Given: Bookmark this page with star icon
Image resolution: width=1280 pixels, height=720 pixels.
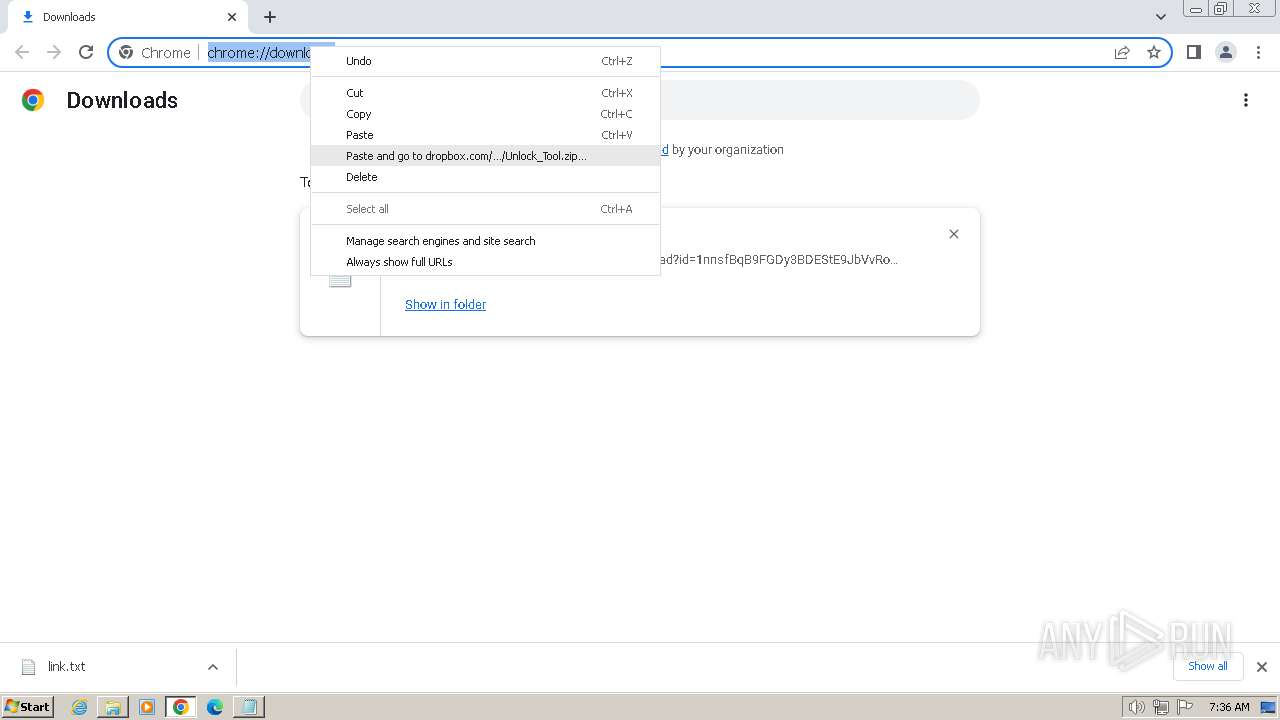Looking at the screenshot, I should pyautogui.click(x=1154, y=52).
